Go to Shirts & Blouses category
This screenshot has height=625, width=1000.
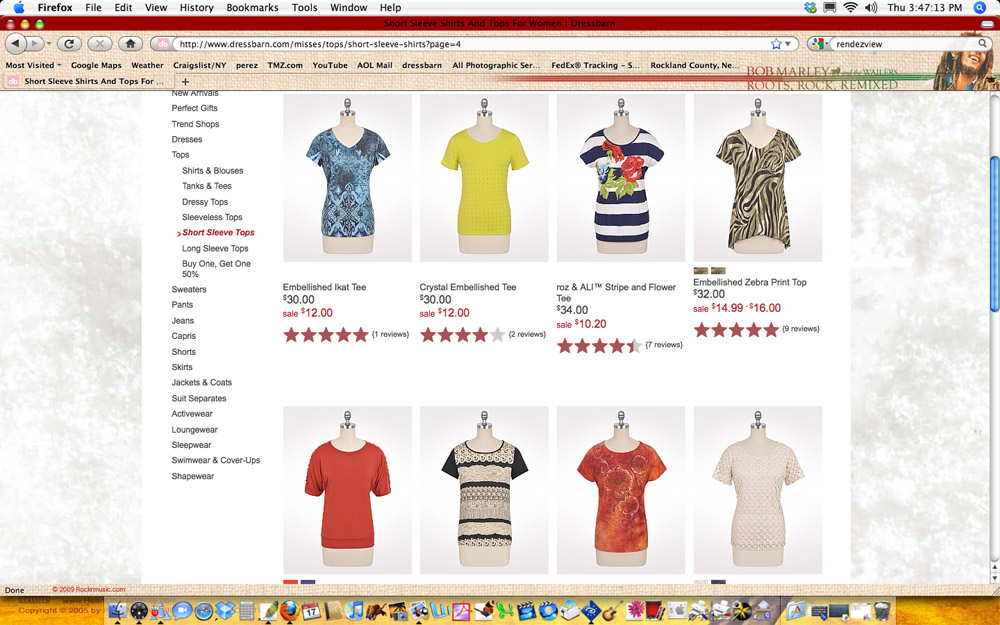tap(212, 170)
